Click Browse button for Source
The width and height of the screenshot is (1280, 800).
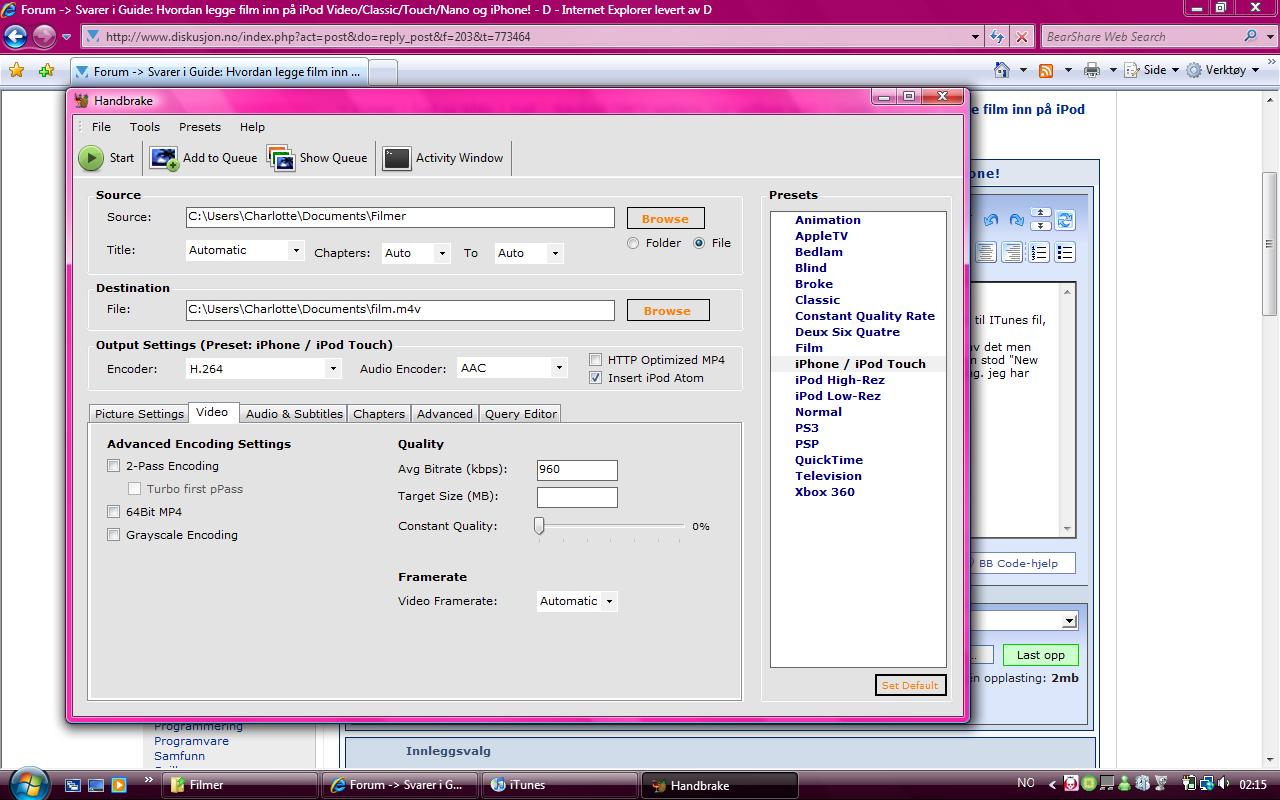665,218
